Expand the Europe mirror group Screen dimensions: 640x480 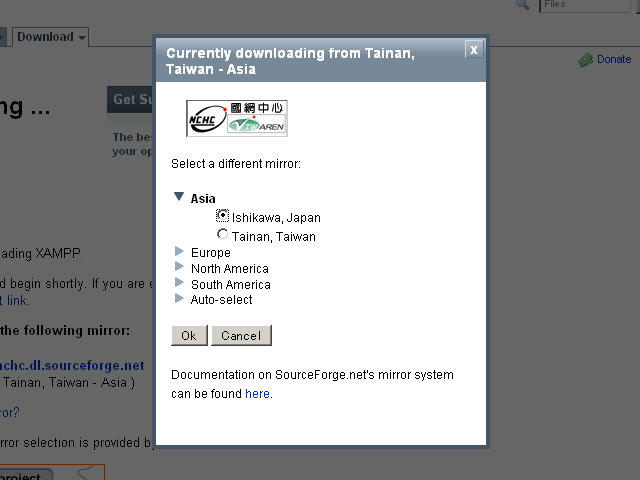tap(179, 251)
